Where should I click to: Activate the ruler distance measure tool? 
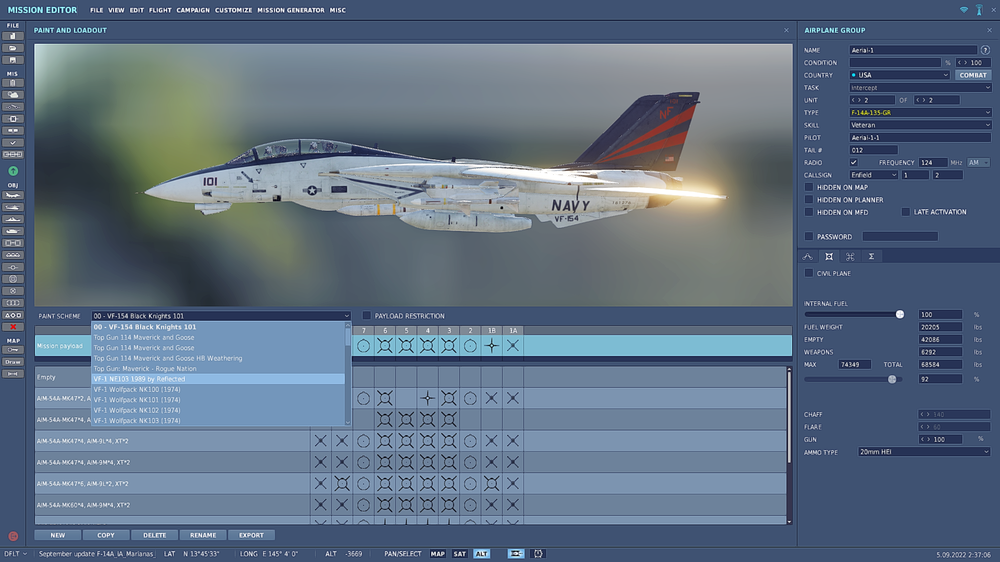coord(13,374)
